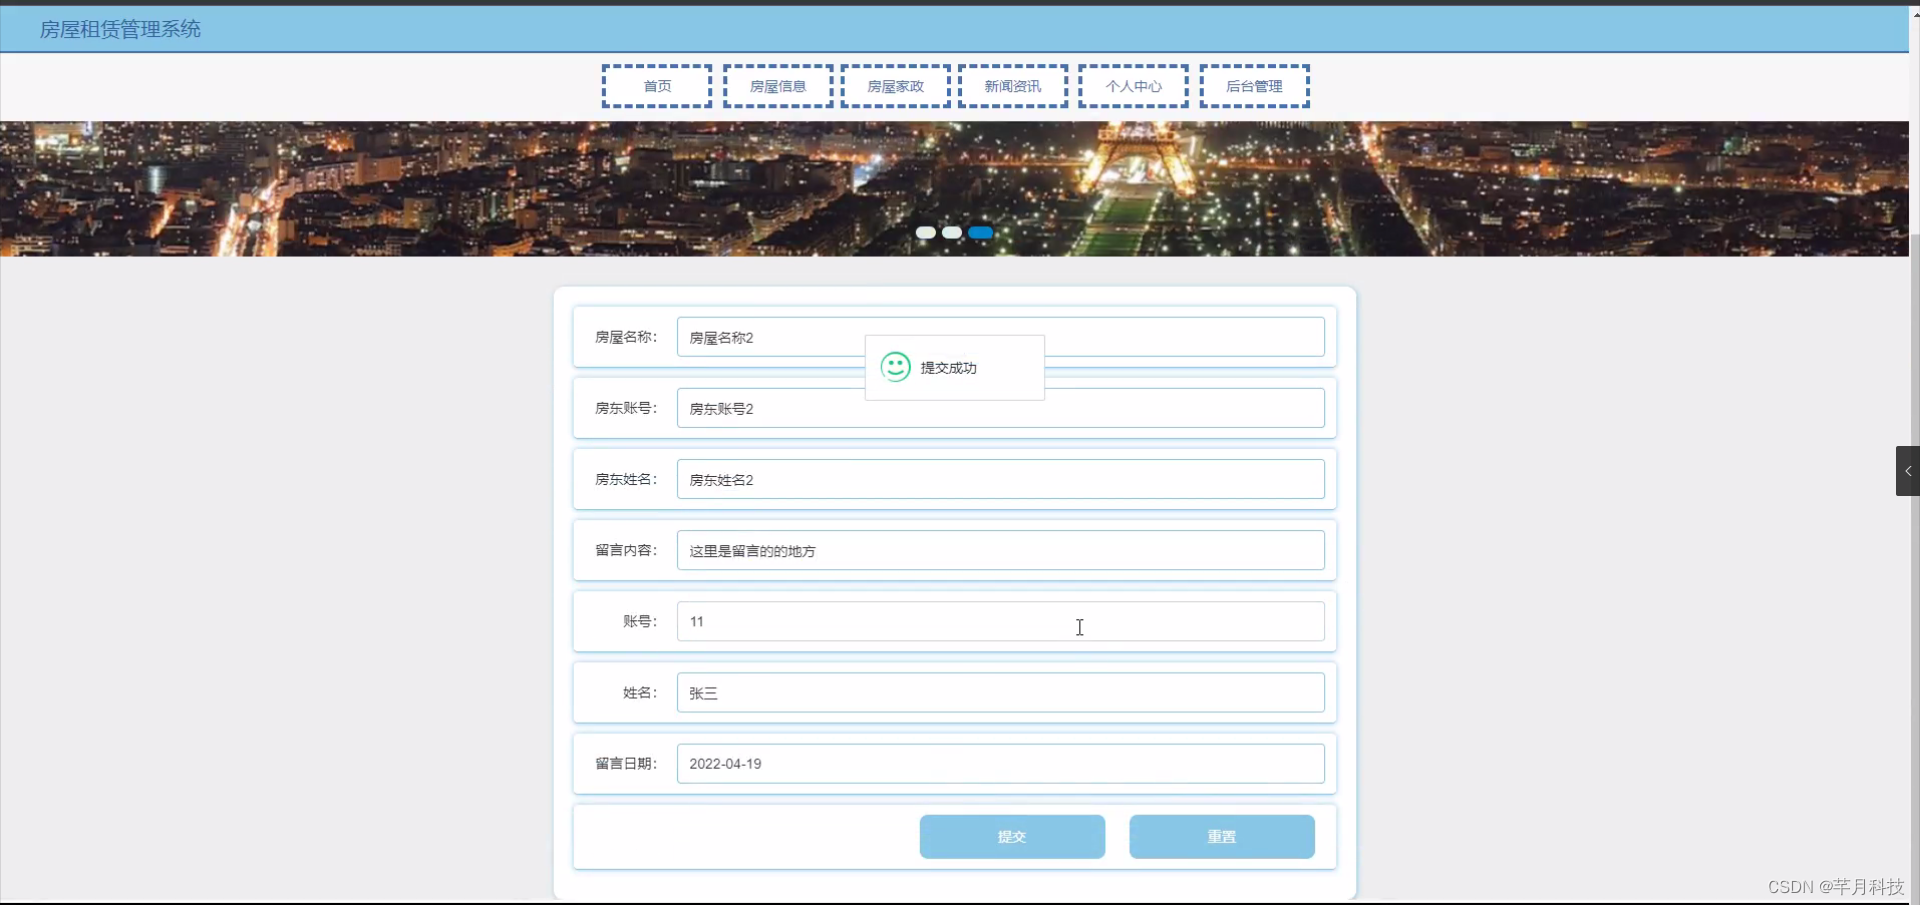Collapse the sidebar using the left arrow tab

[x=1907, y=470]
